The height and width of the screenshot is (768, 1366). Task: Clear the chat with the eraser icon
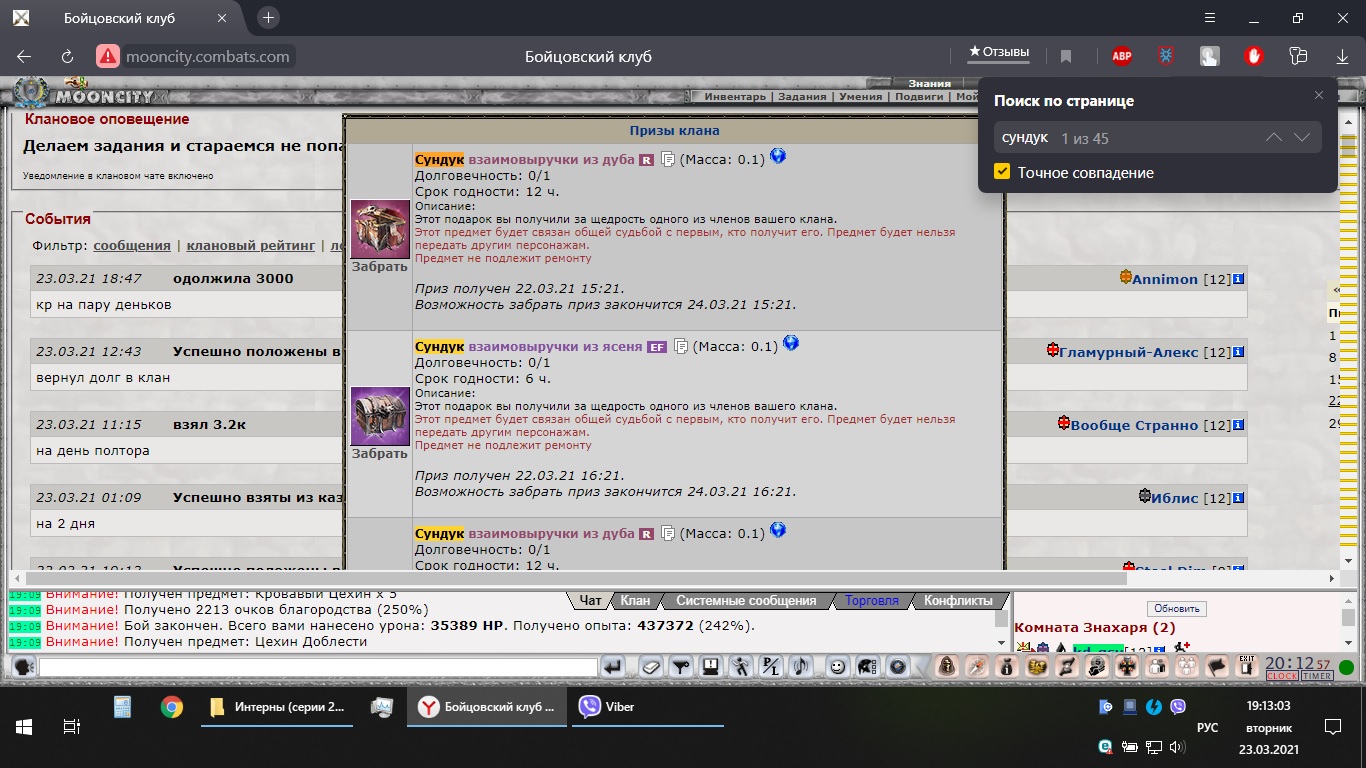point(651,666)
